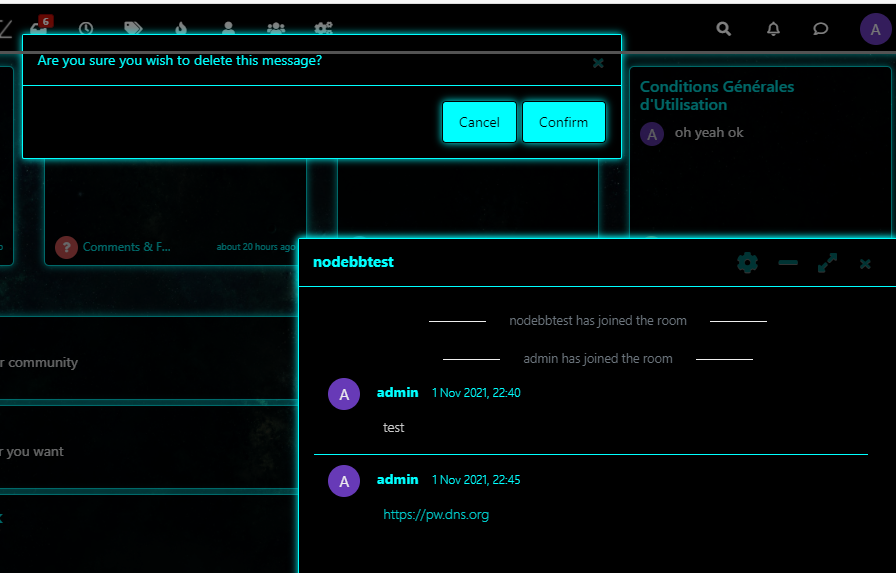
Task: Open unread inbox with 6 badge
Action: coord(40,27)
